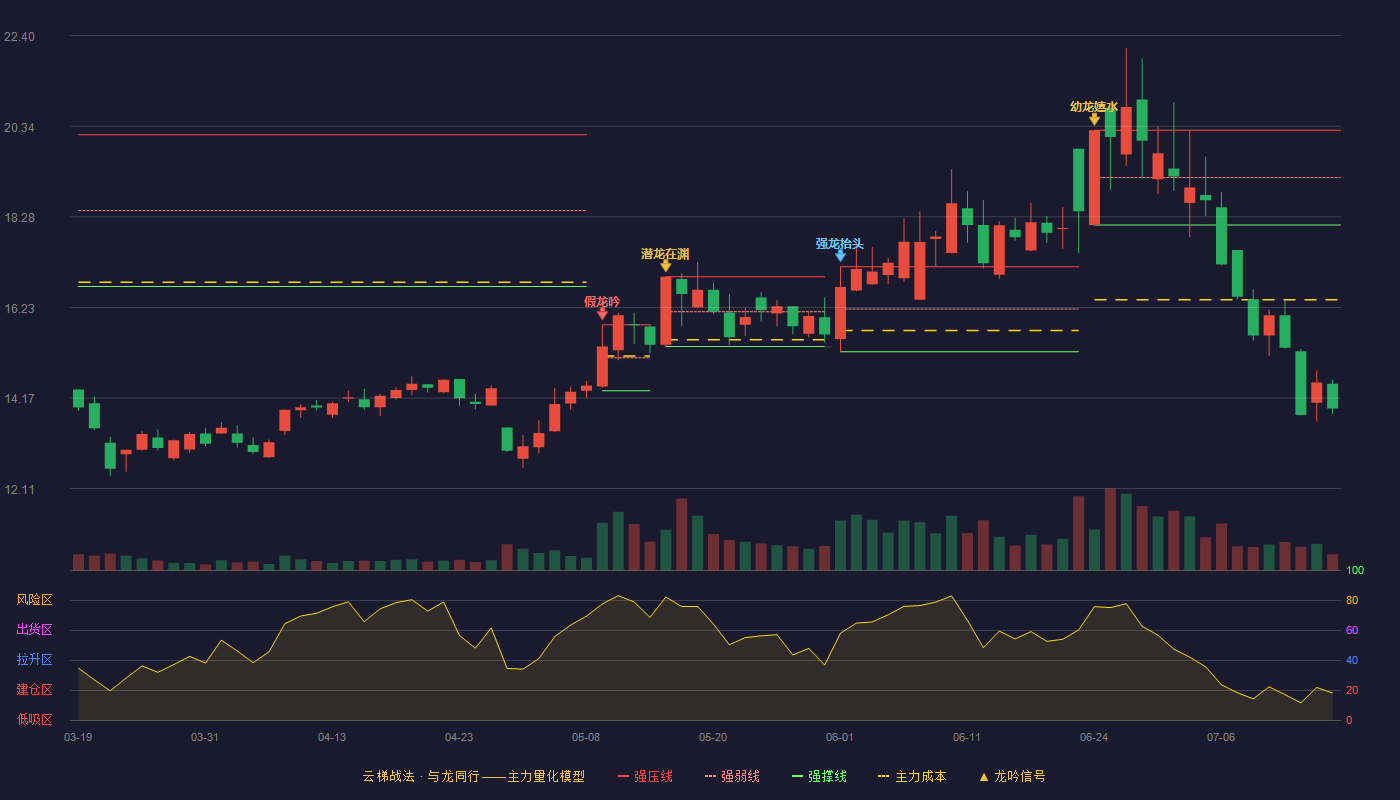The image size is (1400, 800).
Task: Click the 强龙抬头 signal label
Action: point(839,243)
